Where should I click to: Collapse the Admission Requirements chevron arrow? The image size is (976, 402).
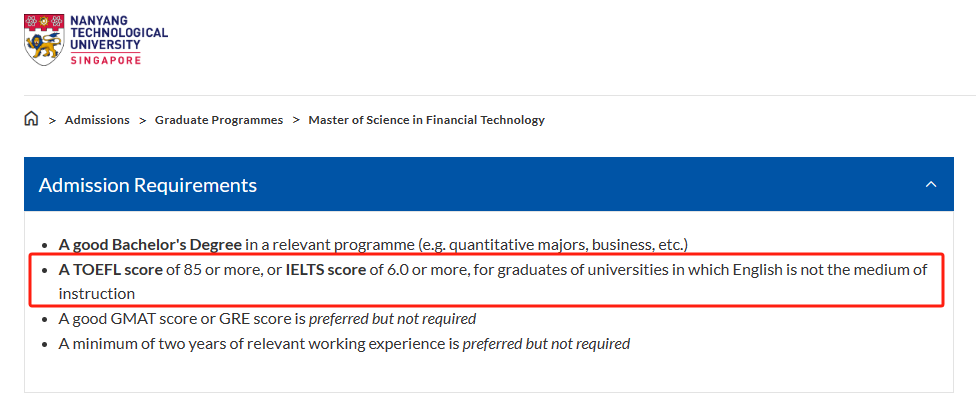pos(931,184)
